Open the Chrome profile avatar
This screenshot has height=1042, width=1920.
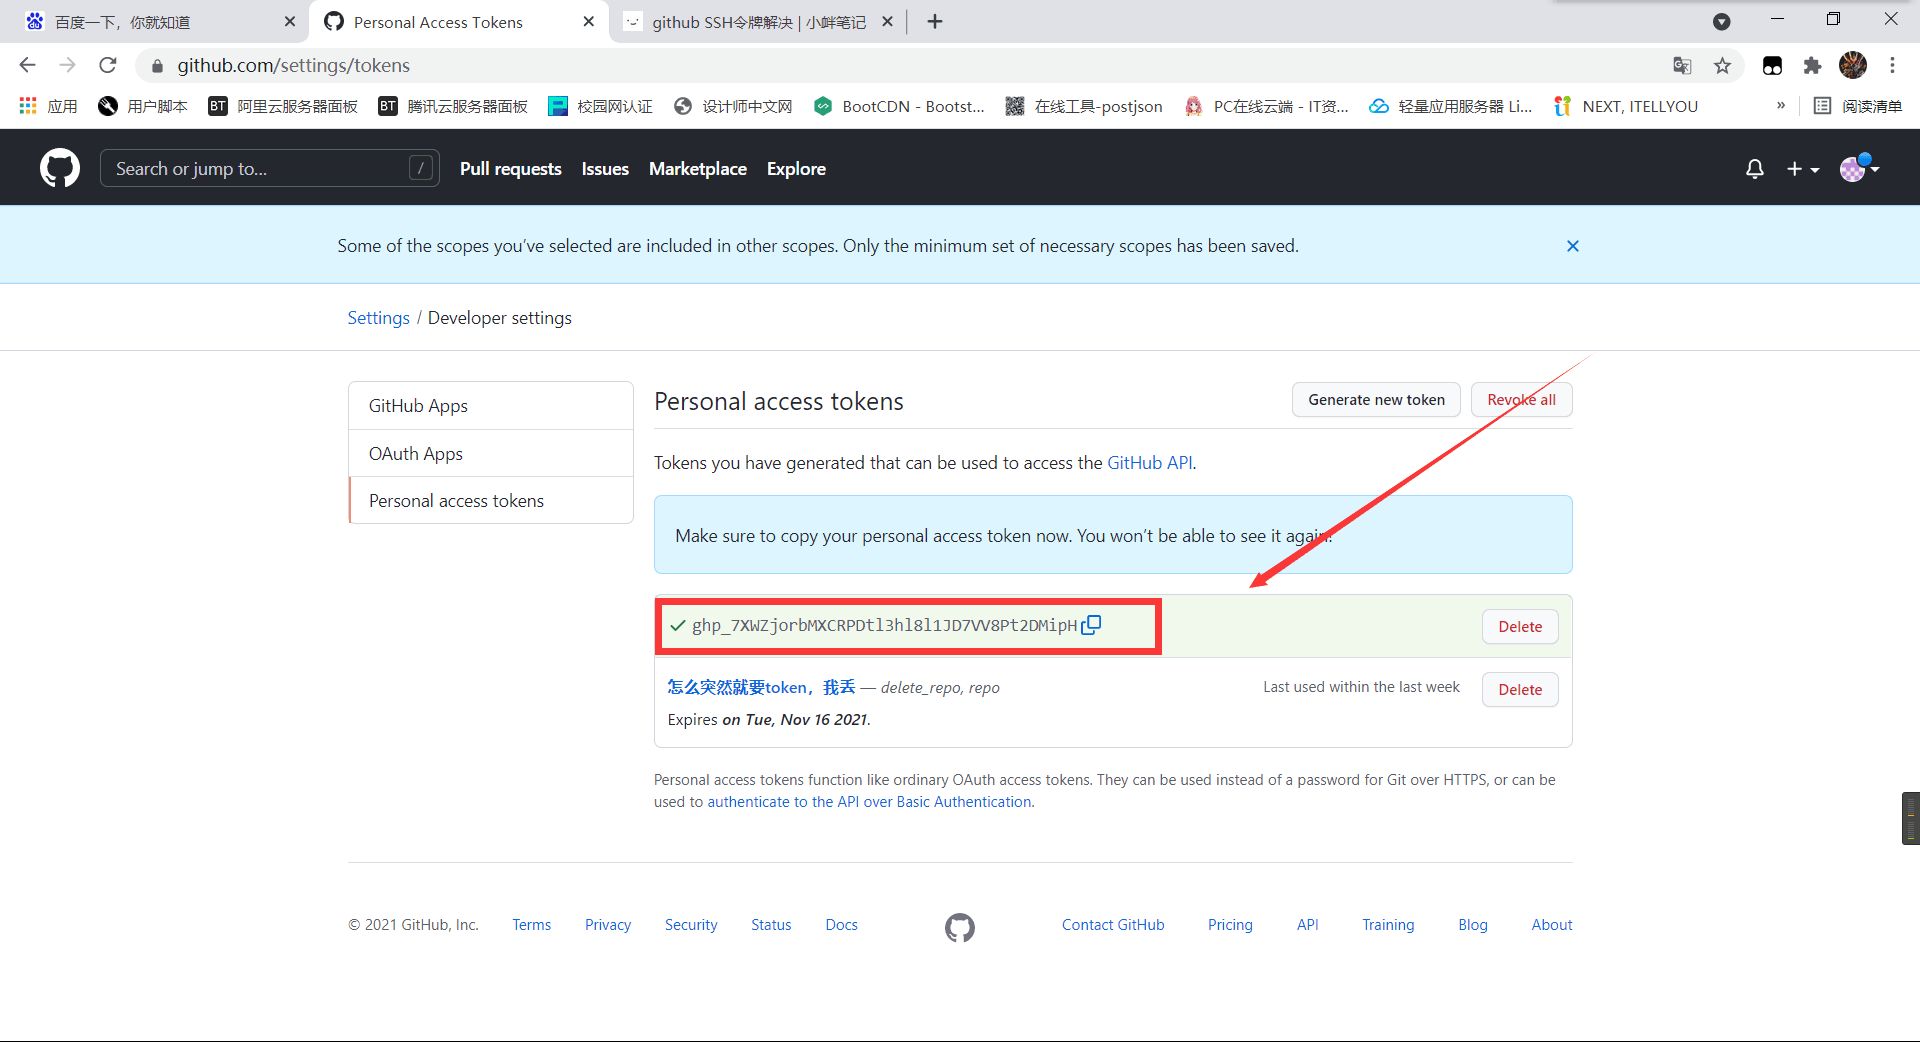pyautogui.click(x=1853, y=65)
